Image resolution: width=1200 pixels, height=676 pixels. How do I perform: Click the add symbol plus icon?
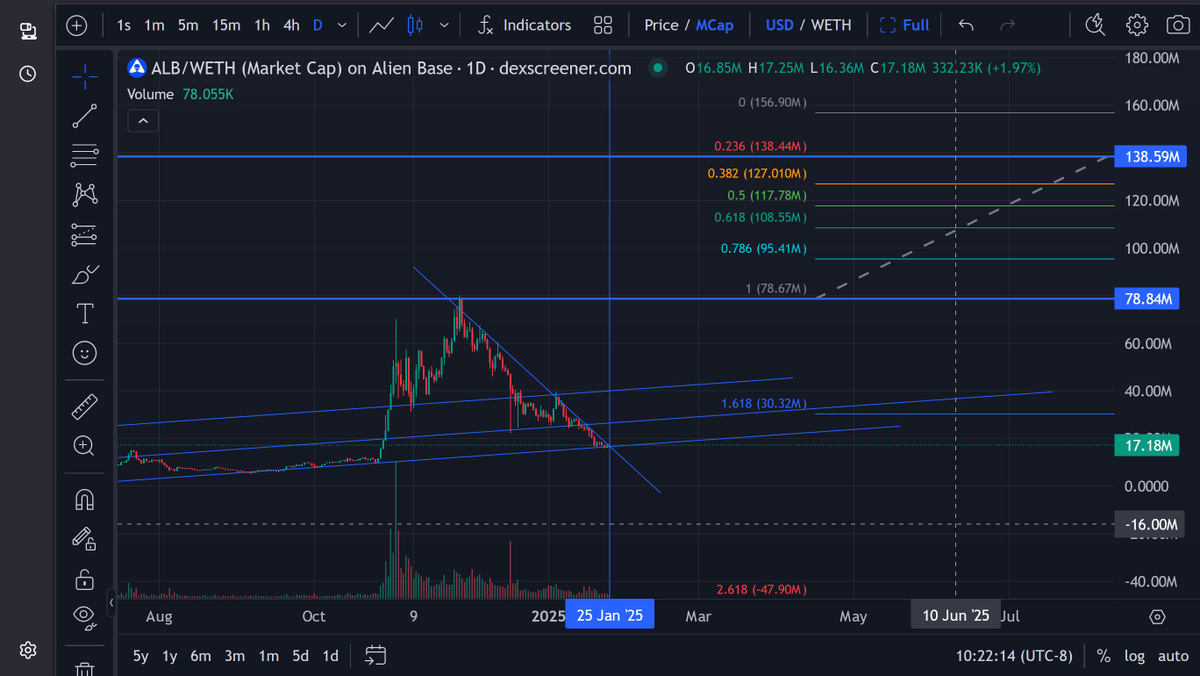coord(77,25)
